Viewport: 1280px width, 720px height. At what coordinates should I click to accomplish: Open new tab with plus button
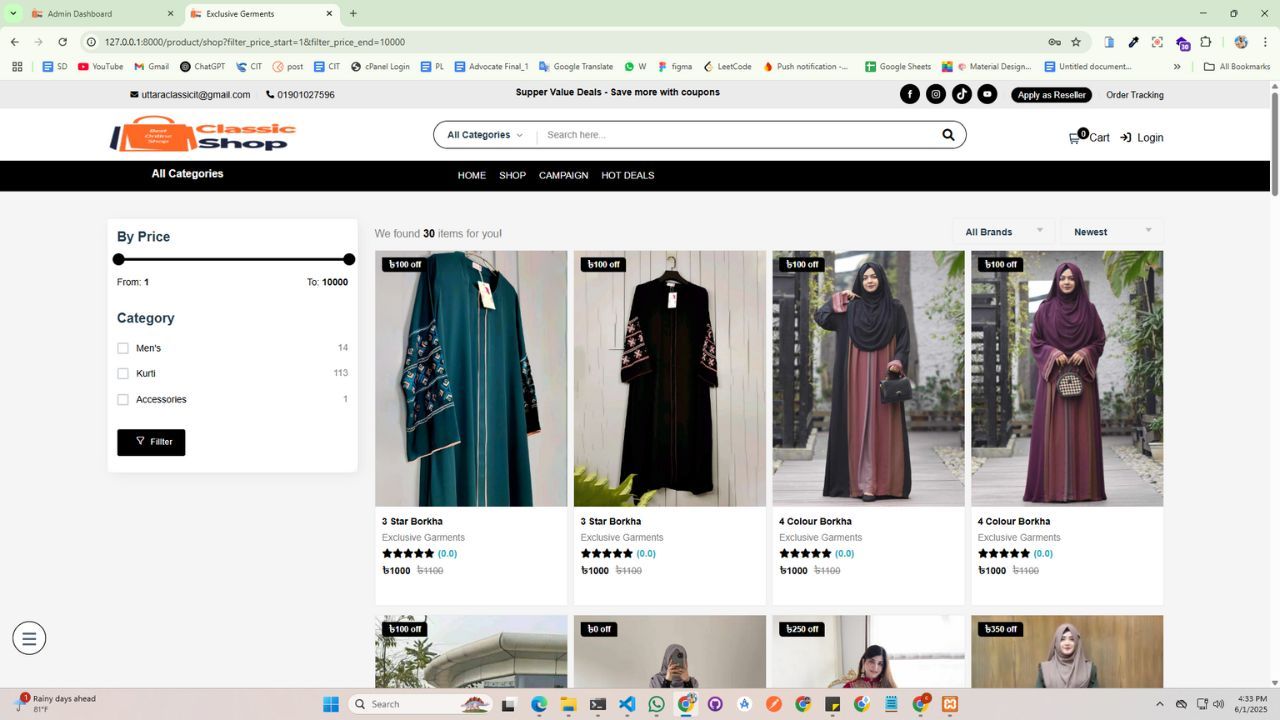tap(353, 14)
